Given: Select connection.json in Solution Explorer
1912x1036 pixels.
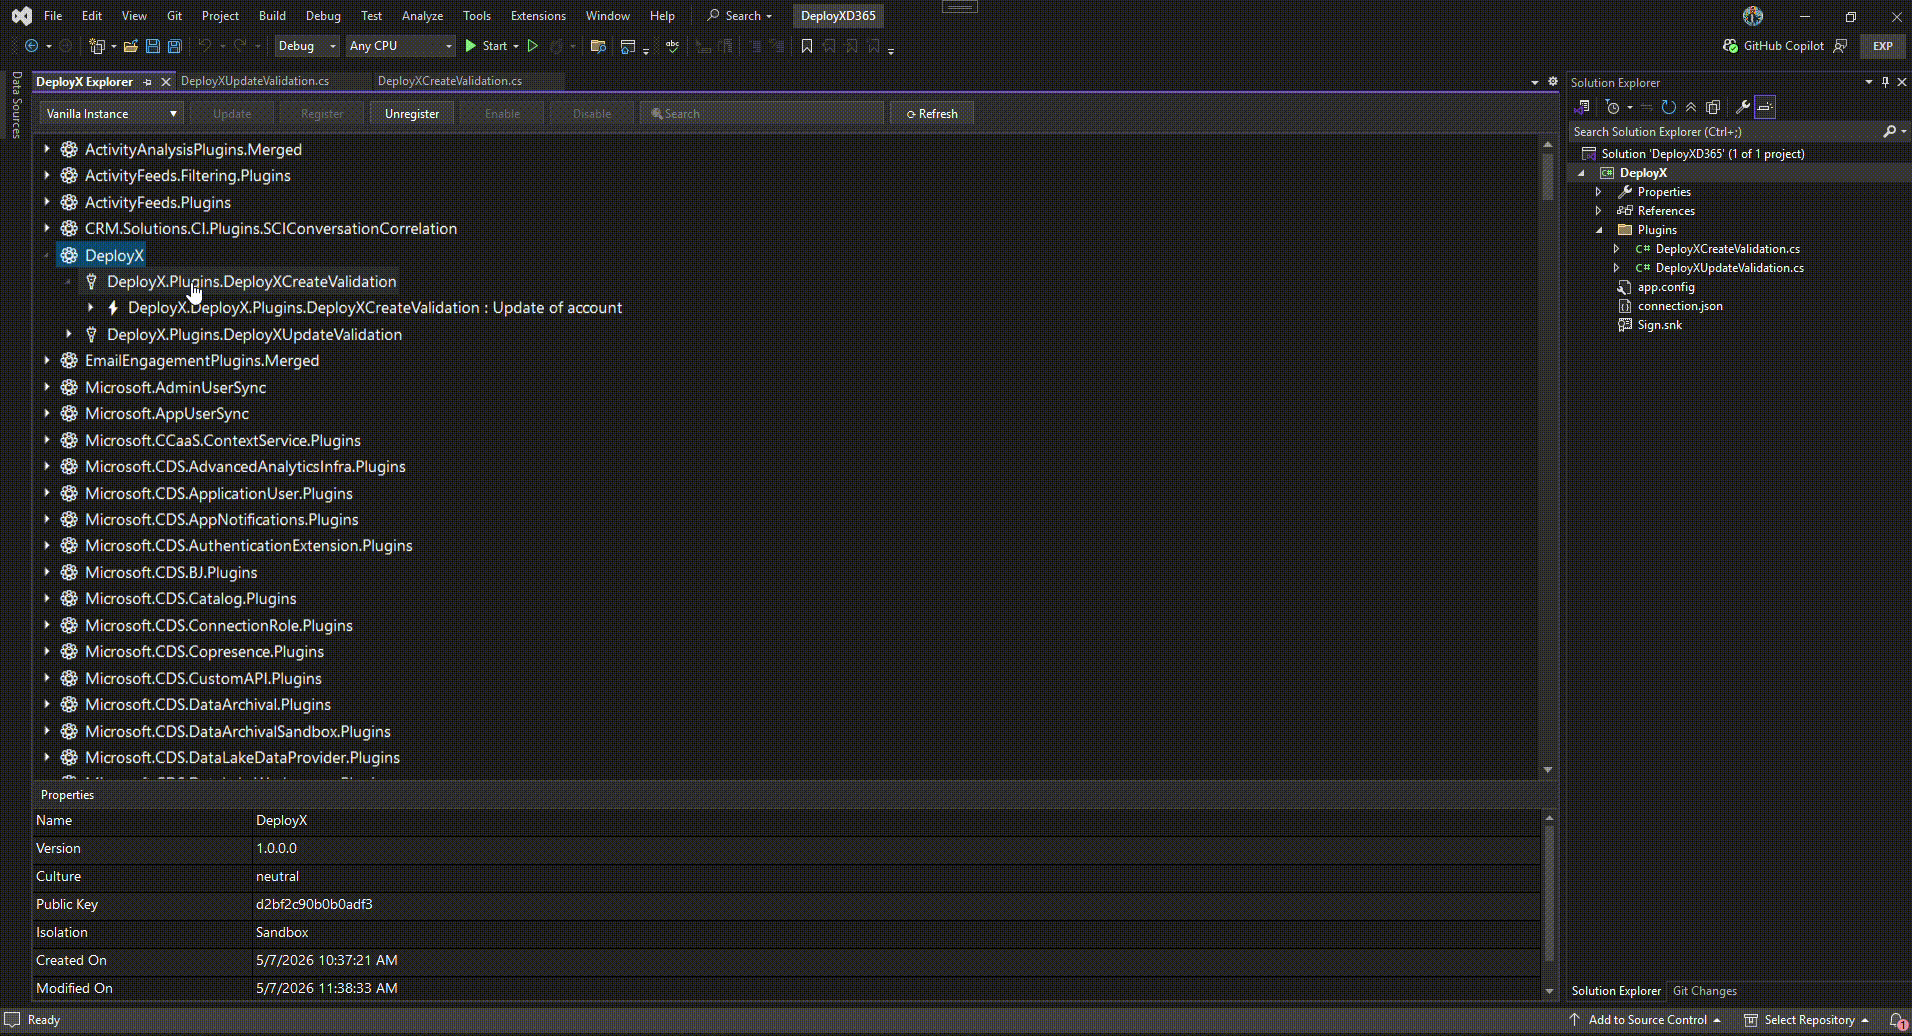Looking at the screenshot, I should click(x=1680, y=306).
